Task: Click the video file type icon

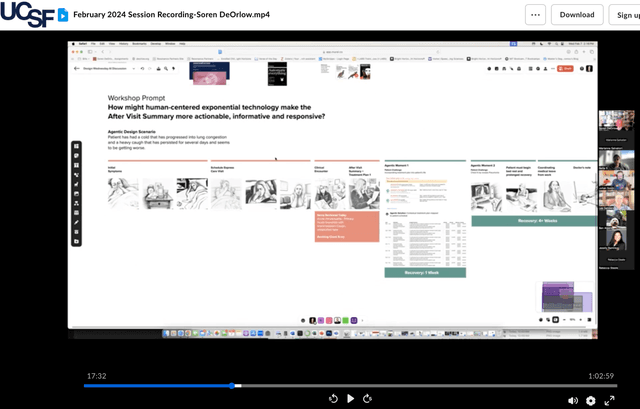Action: [x=62, y=15]
